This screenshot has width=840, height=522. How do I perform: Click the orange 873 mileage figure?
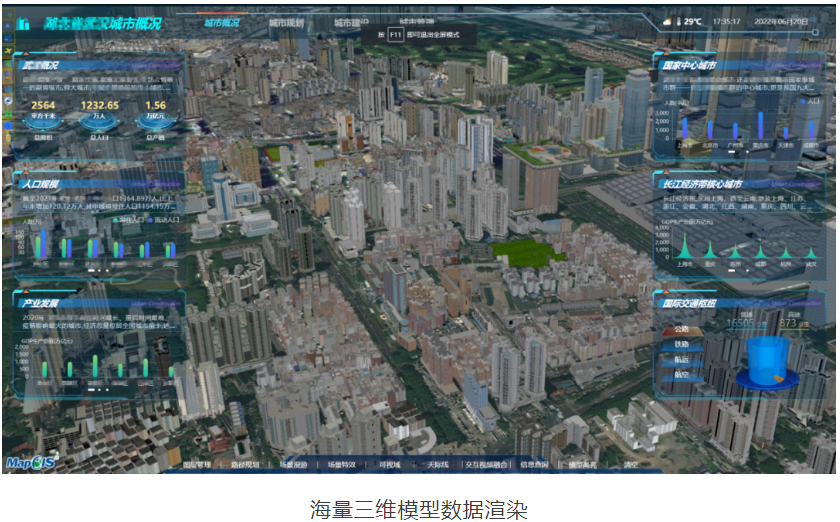coord(790,323)
